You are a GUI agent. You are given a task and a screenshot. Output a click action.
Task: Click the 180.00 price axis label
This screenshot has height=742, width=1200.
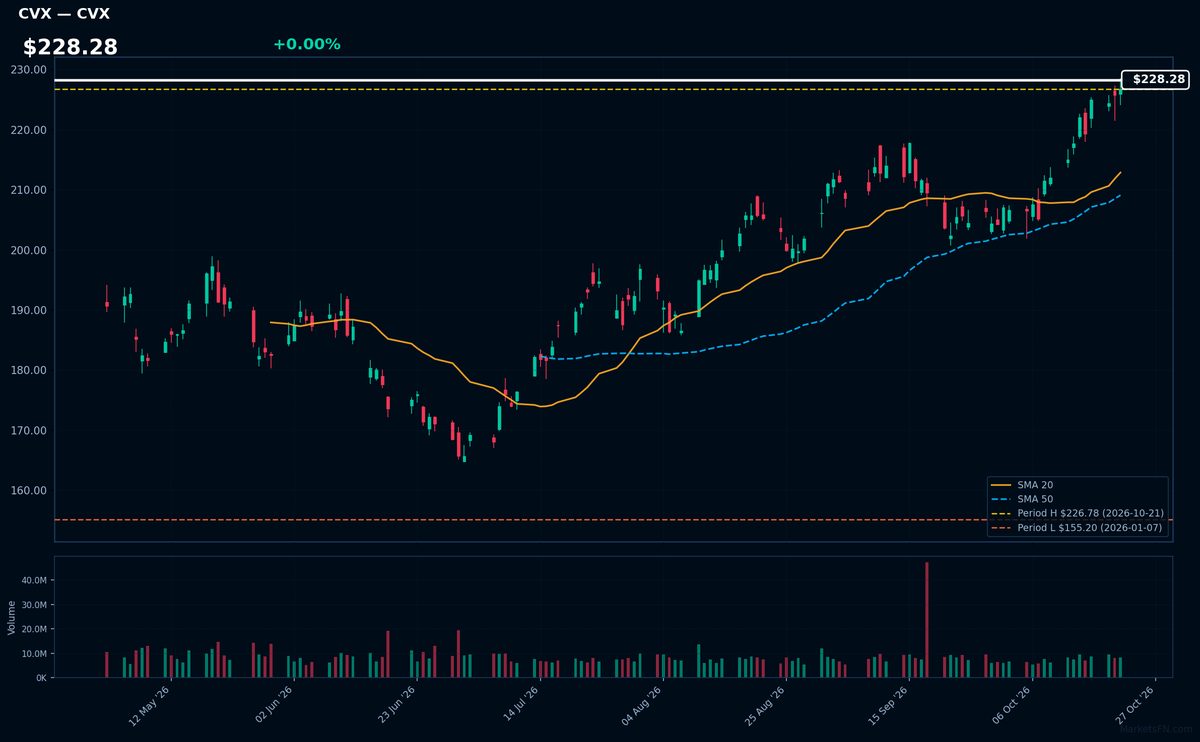[x=29, y=370]
